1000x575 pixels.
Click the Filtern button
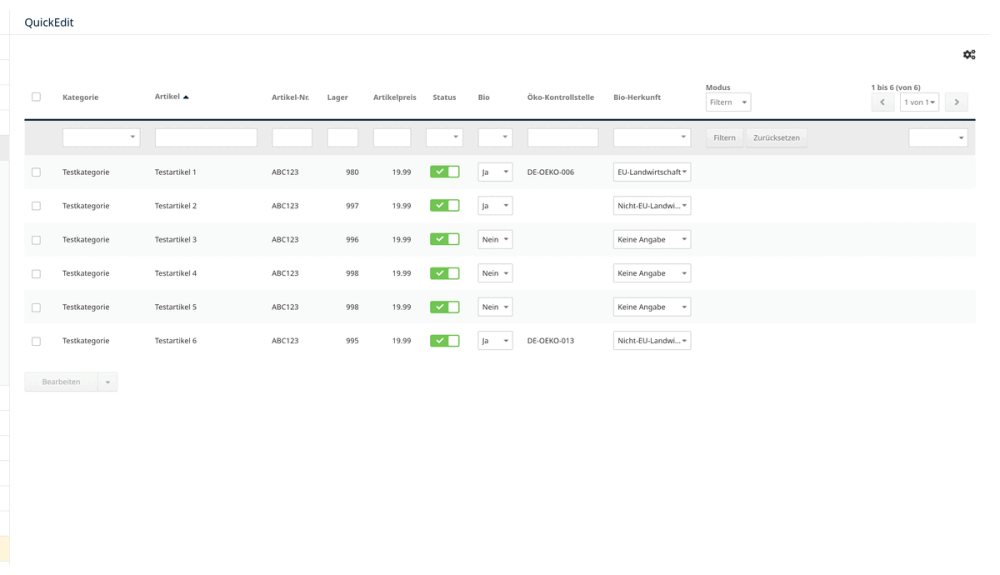pyautogui.click(x=724, y=138)
